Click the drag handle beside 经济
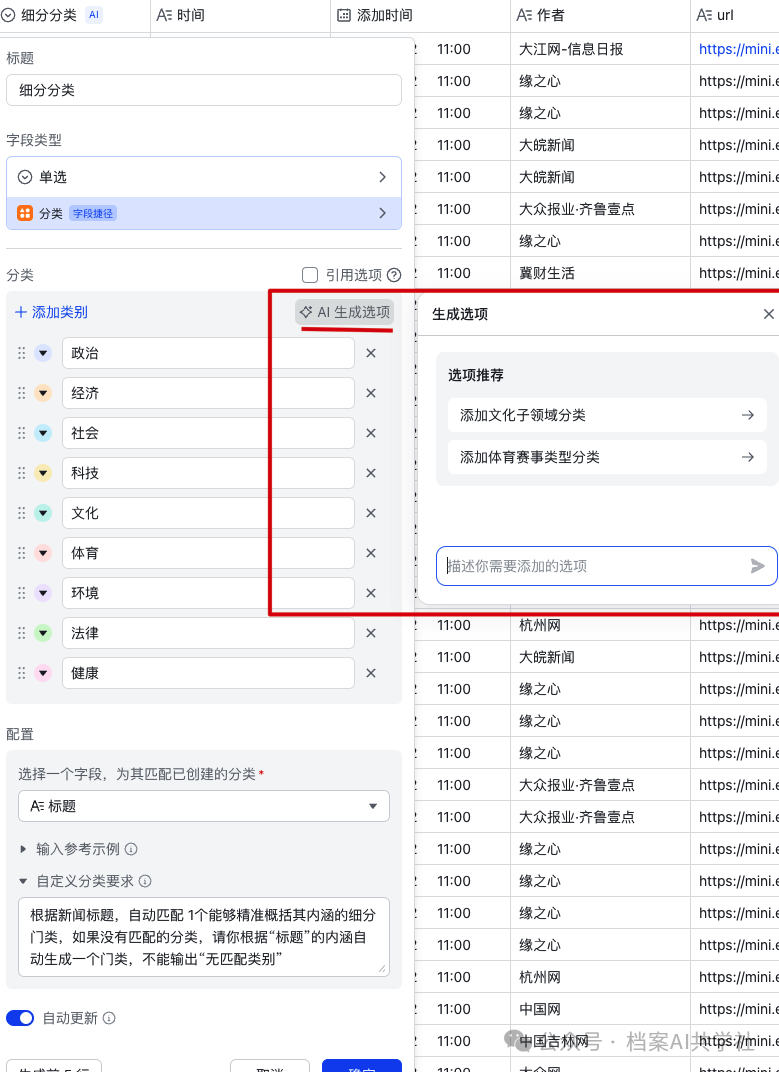 point(21,393)
